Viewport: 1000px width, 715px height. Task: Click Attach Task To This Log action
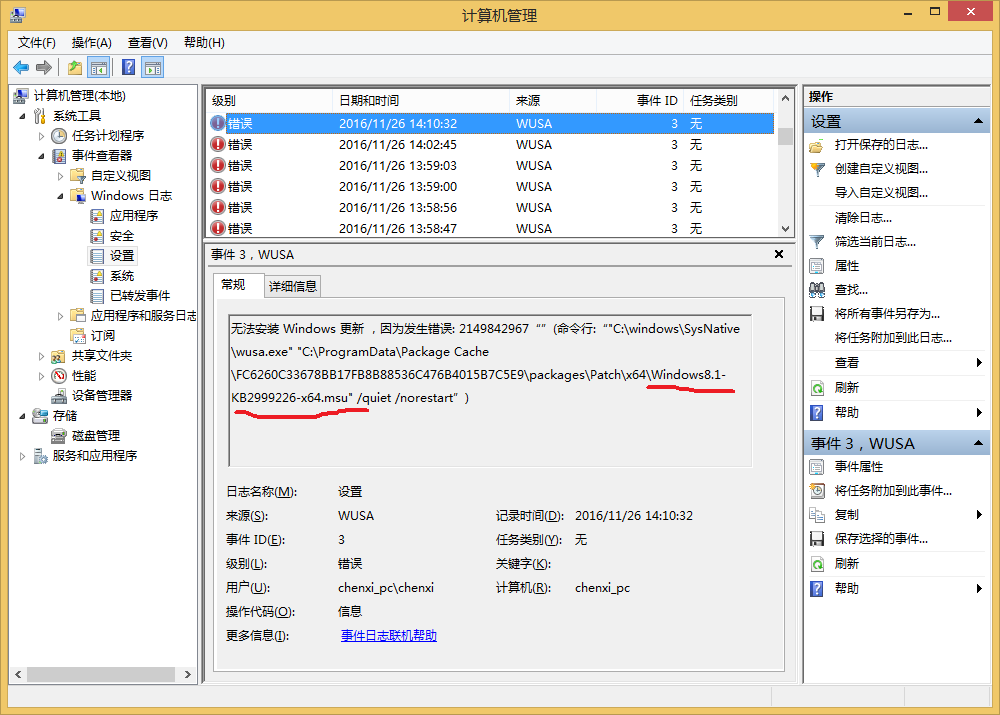(x=893, y=338)
